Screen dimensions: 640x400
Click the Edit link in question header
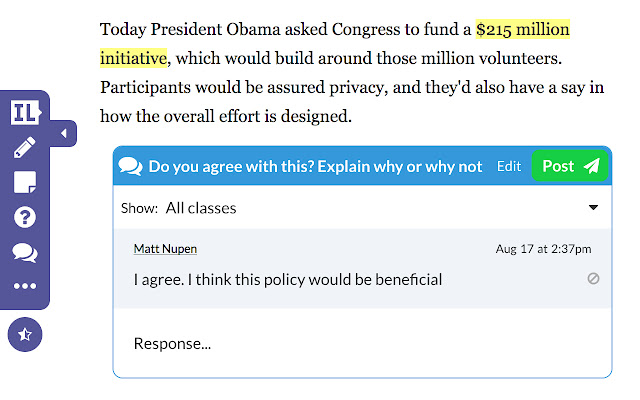click(x=509, y=166)
